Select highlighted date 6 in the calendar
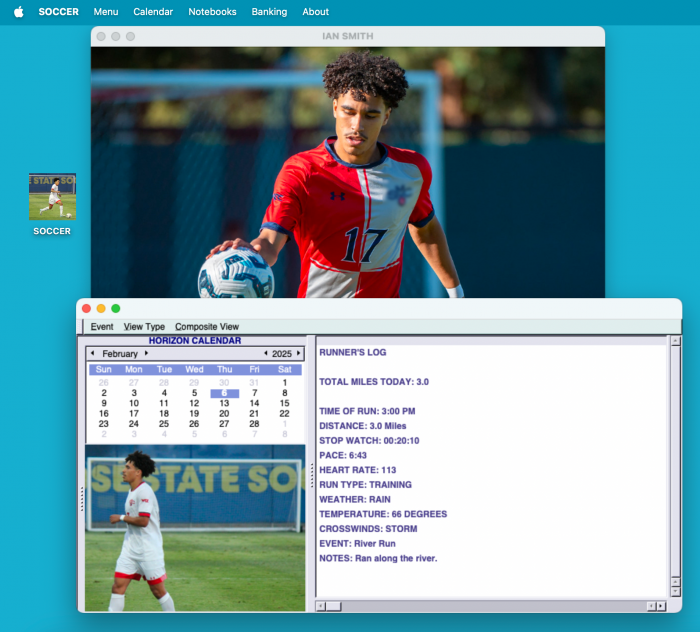 click(x=224, y=393)
